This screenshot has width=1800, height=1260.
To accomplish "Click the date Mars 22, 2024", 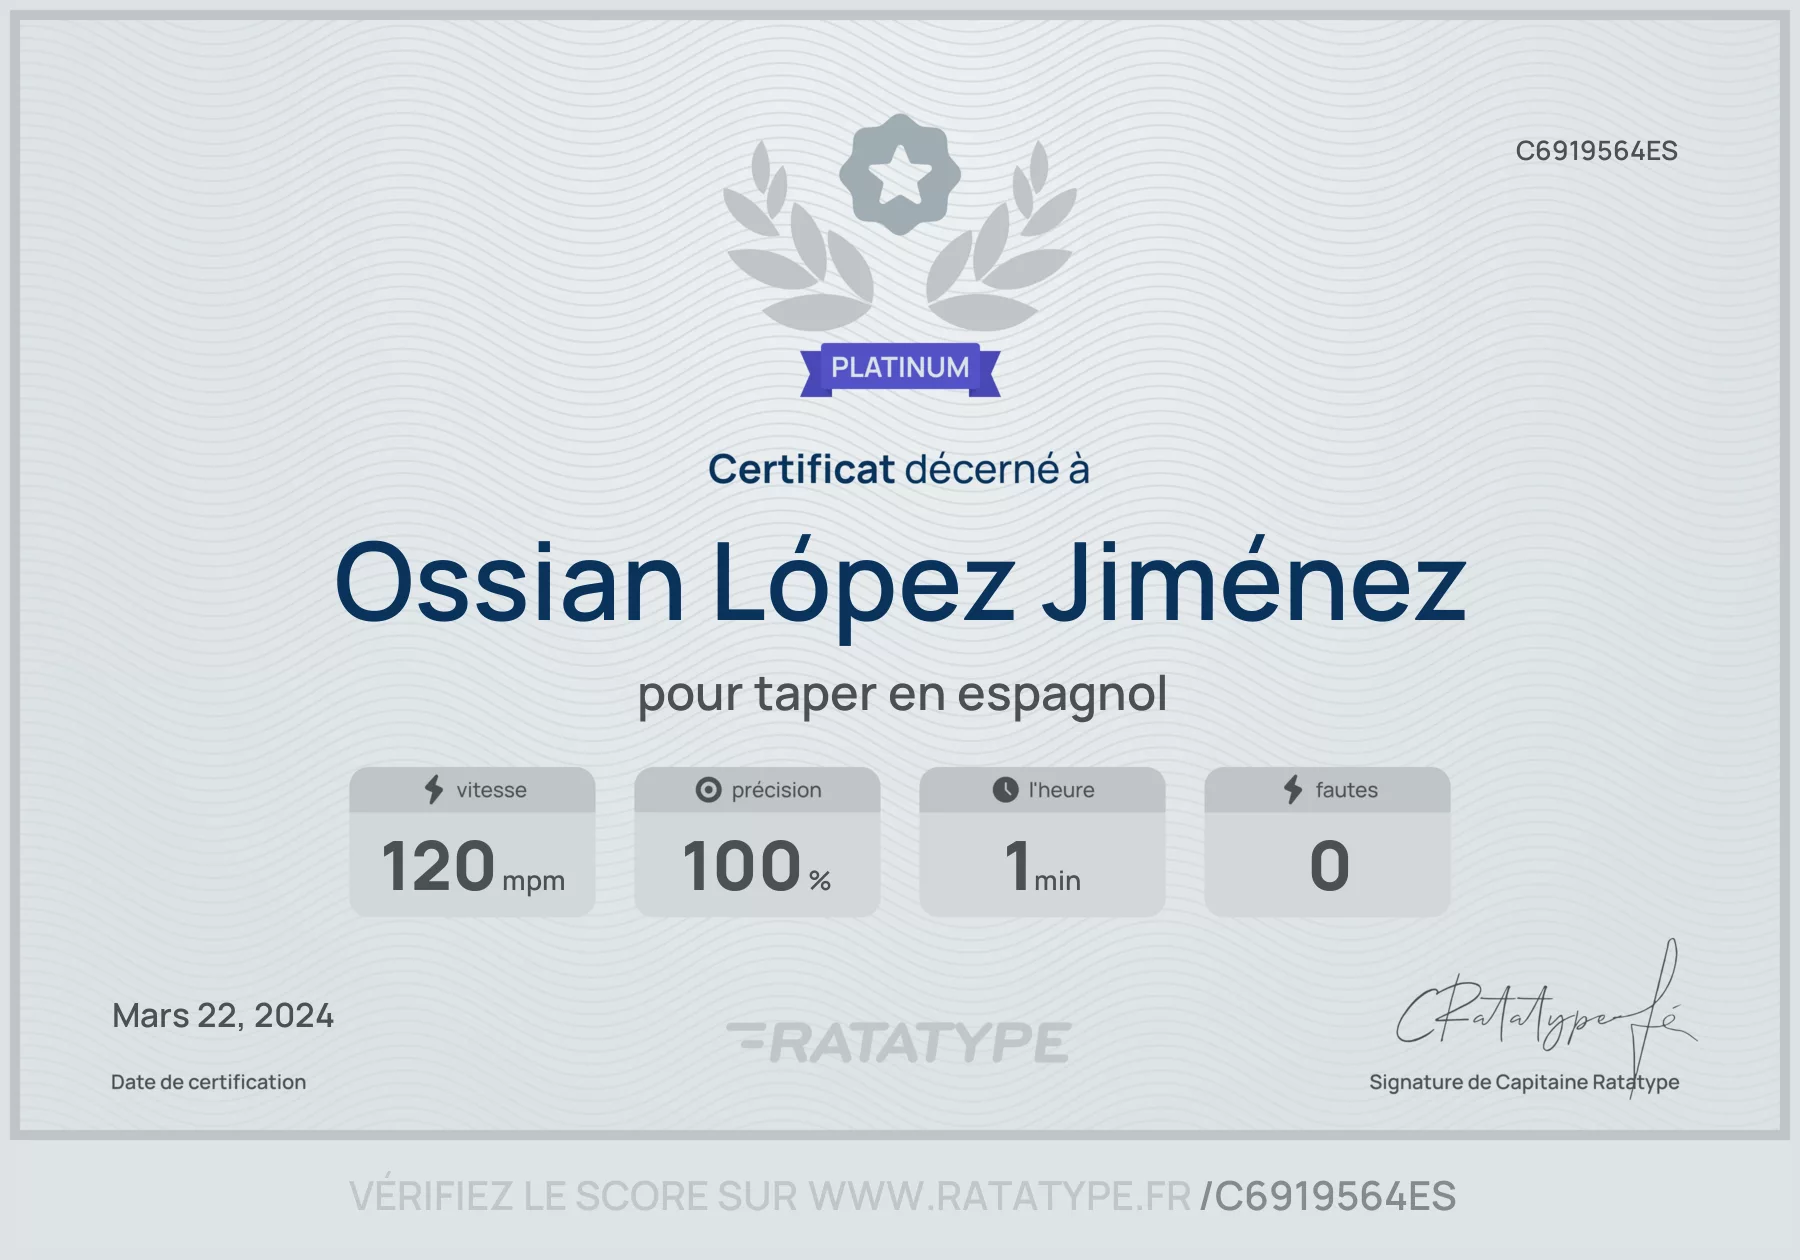I will (x=223, y=1016).
